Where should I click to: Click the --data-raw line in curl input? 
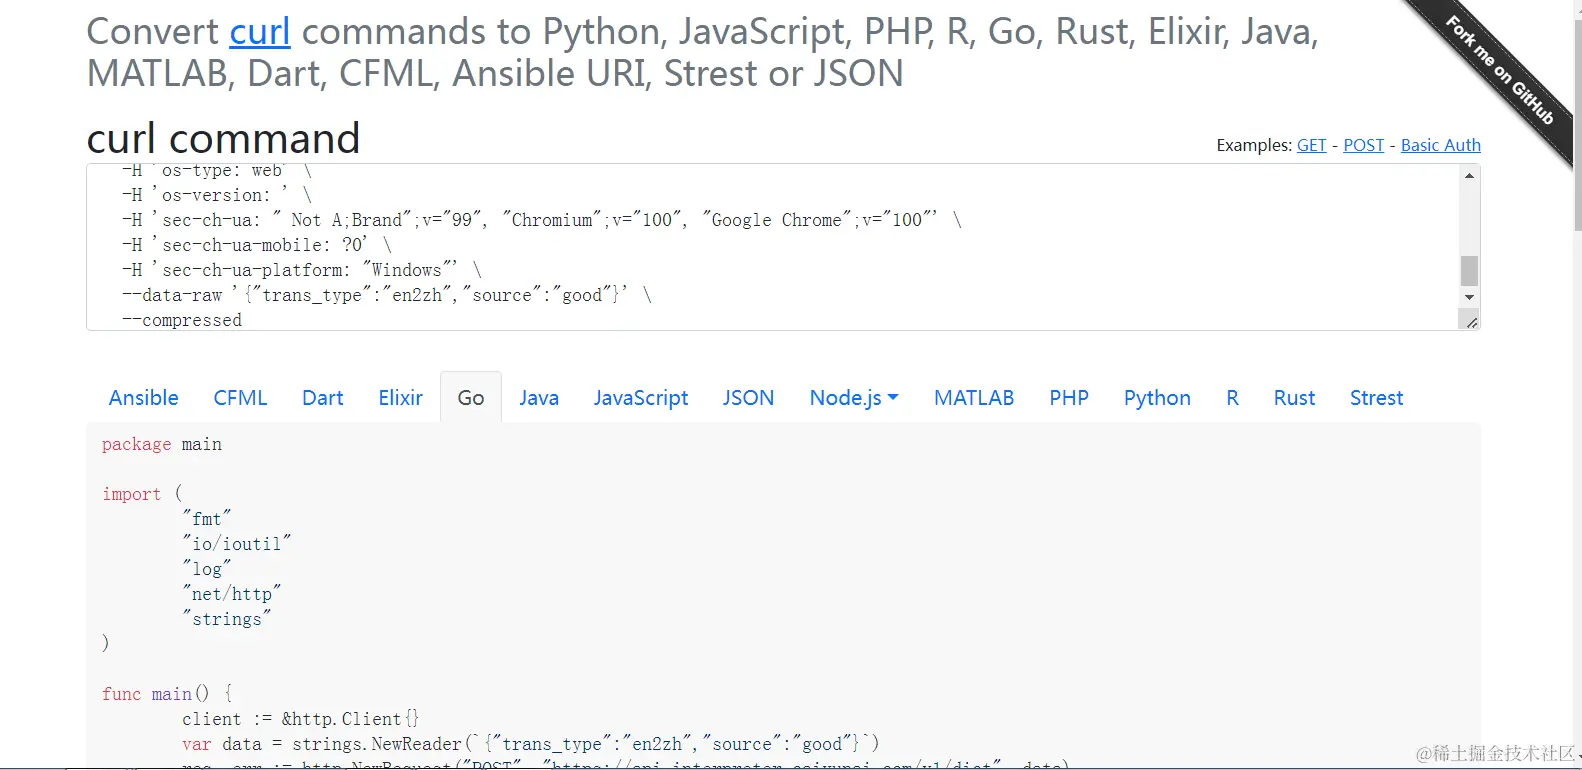click(387, 295)
